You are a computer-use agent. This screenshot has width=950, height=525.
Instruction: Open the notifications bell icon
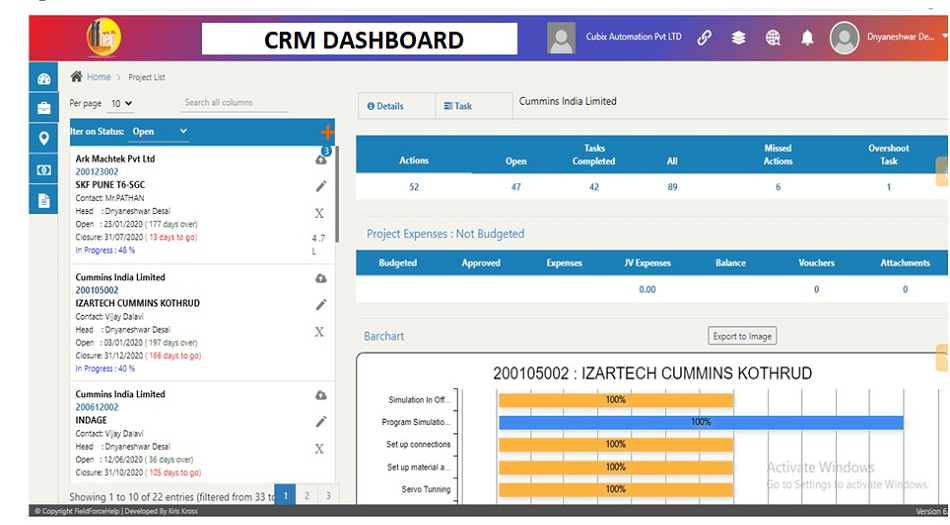tap(807, 38)
